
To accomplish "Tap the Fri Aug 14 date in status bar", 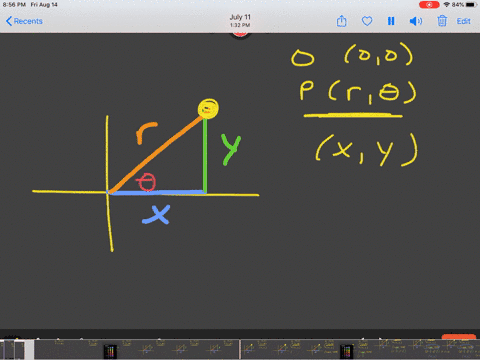I will click(44, 5).
